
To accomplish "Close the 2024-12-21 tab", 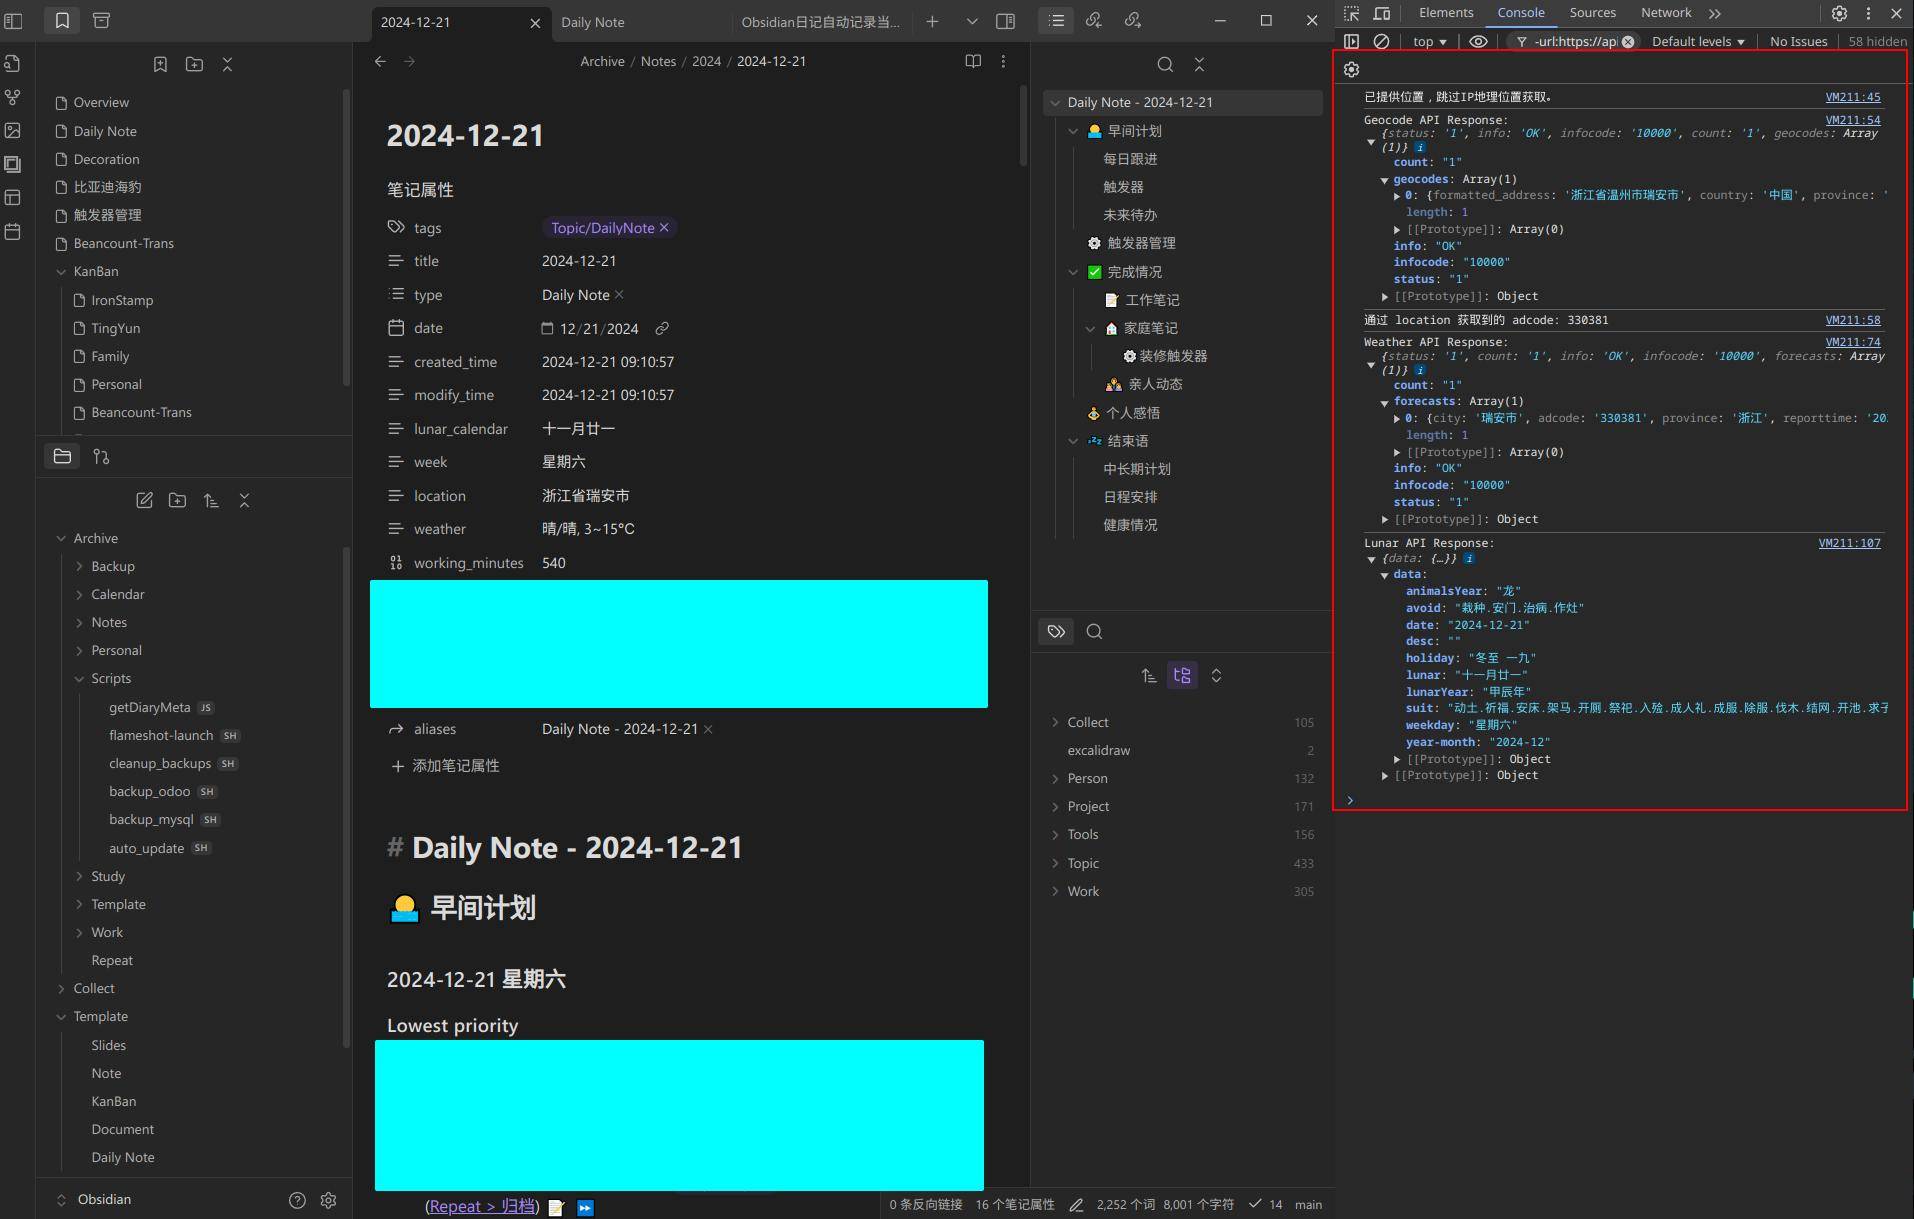I will click(x=535, y=22).
